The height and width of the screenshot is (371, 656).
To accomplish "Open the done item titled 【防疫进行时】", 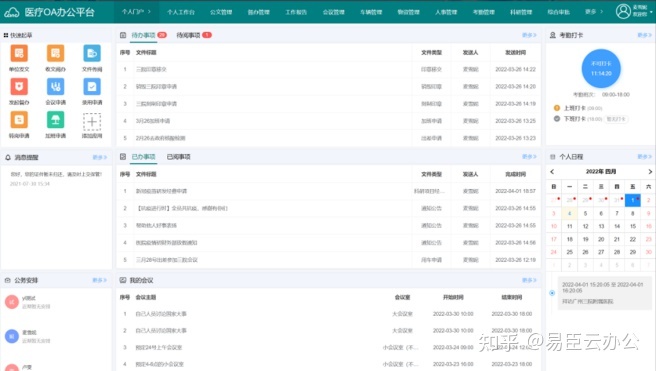I will 328,208.
